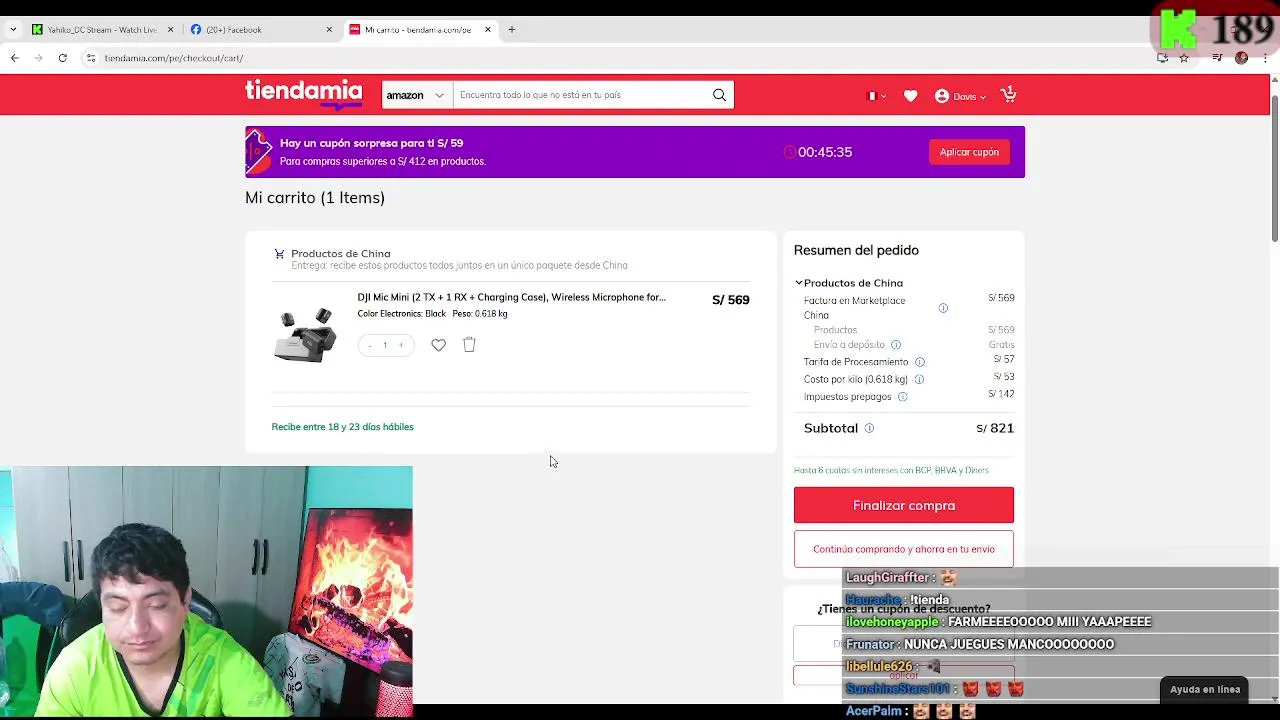Viewport: 1280px width, 720px height.
Task: Click the search magnifier icon
Action: (x=719, y=95)
